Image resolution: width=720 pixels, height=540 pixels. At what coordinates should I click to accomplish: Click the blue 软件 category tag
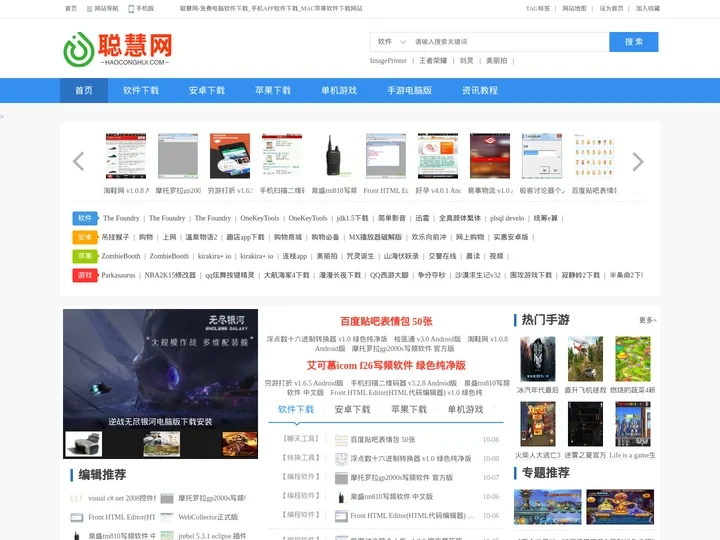point(85,218)
